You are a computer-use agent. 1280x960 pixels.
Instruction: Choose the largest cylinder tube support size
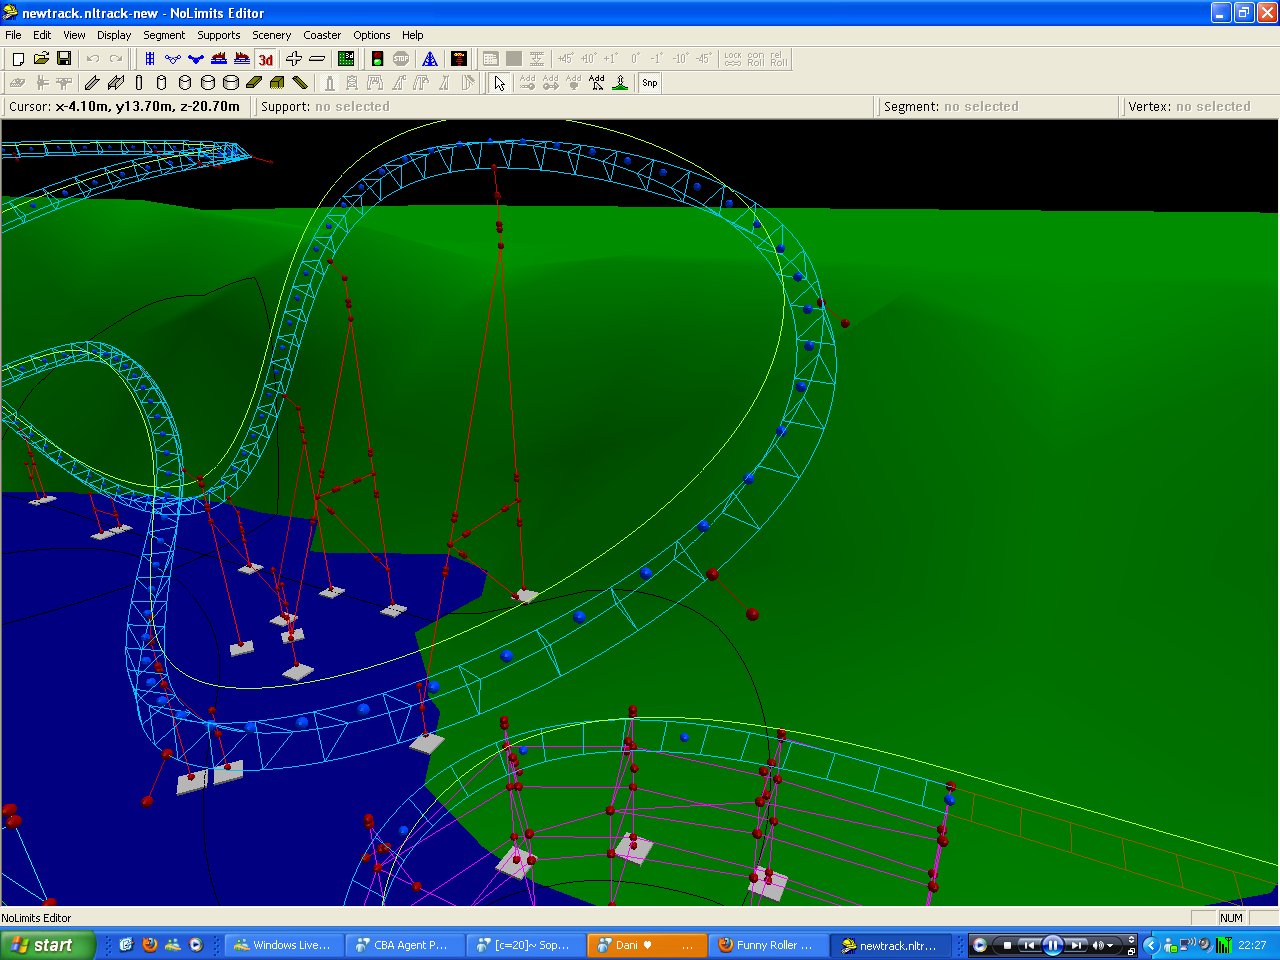tap(231, 83)
